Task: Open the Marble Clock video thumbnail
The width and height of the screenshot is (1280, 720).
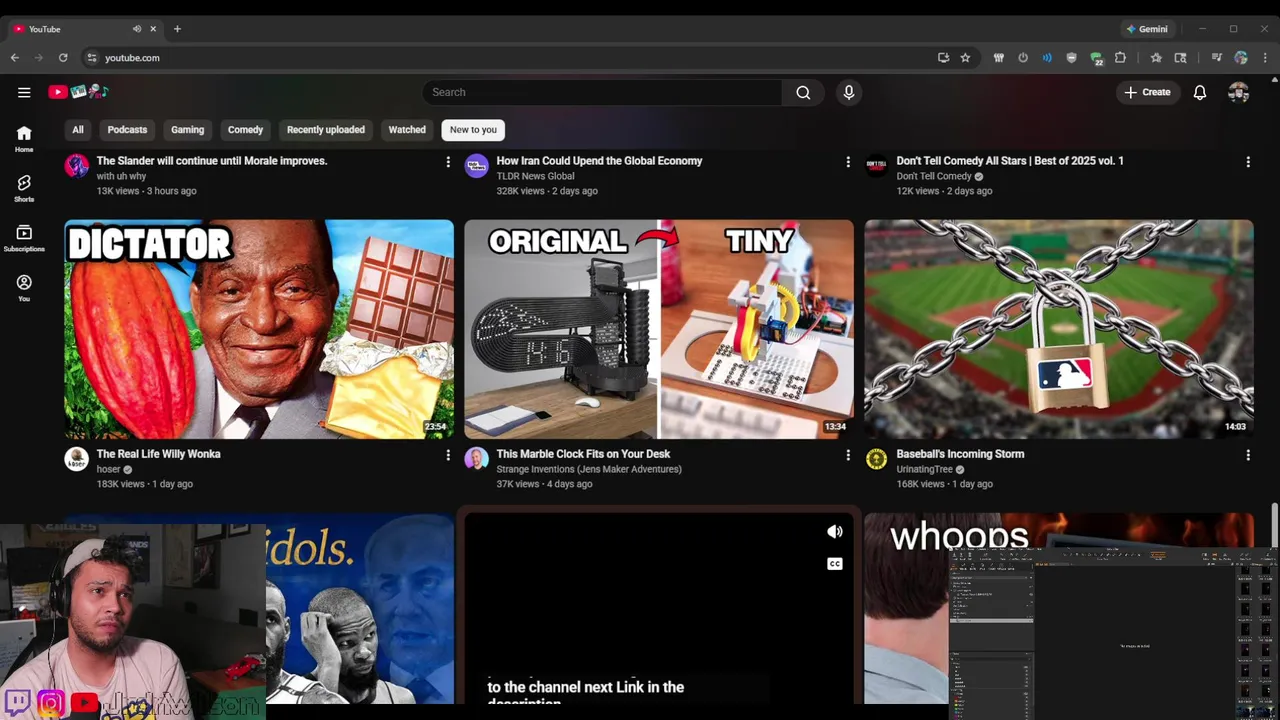Action: [x=659, y=329]
